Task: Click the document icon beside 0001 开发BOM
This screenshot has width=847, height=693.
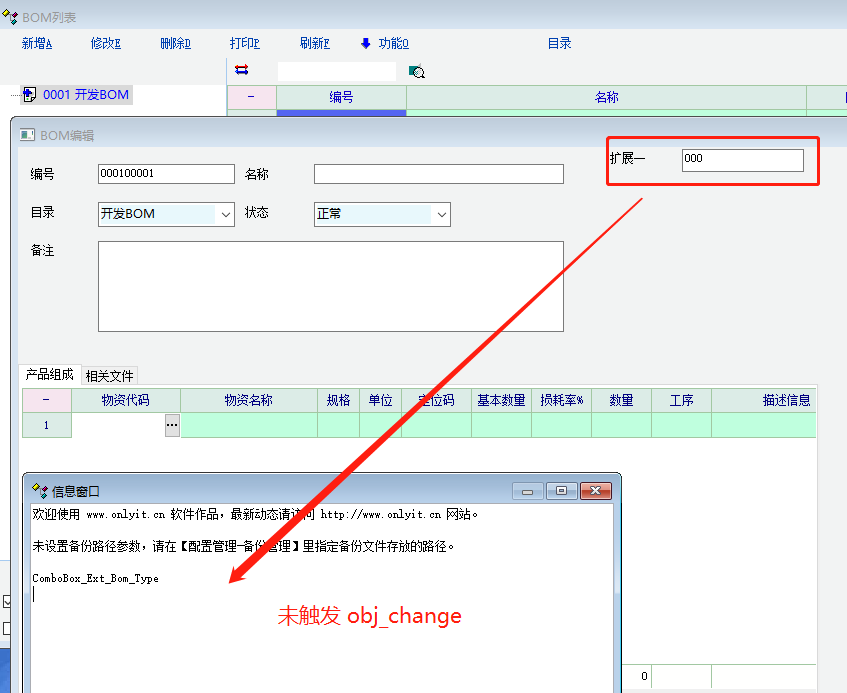Action: pos(30,95)
